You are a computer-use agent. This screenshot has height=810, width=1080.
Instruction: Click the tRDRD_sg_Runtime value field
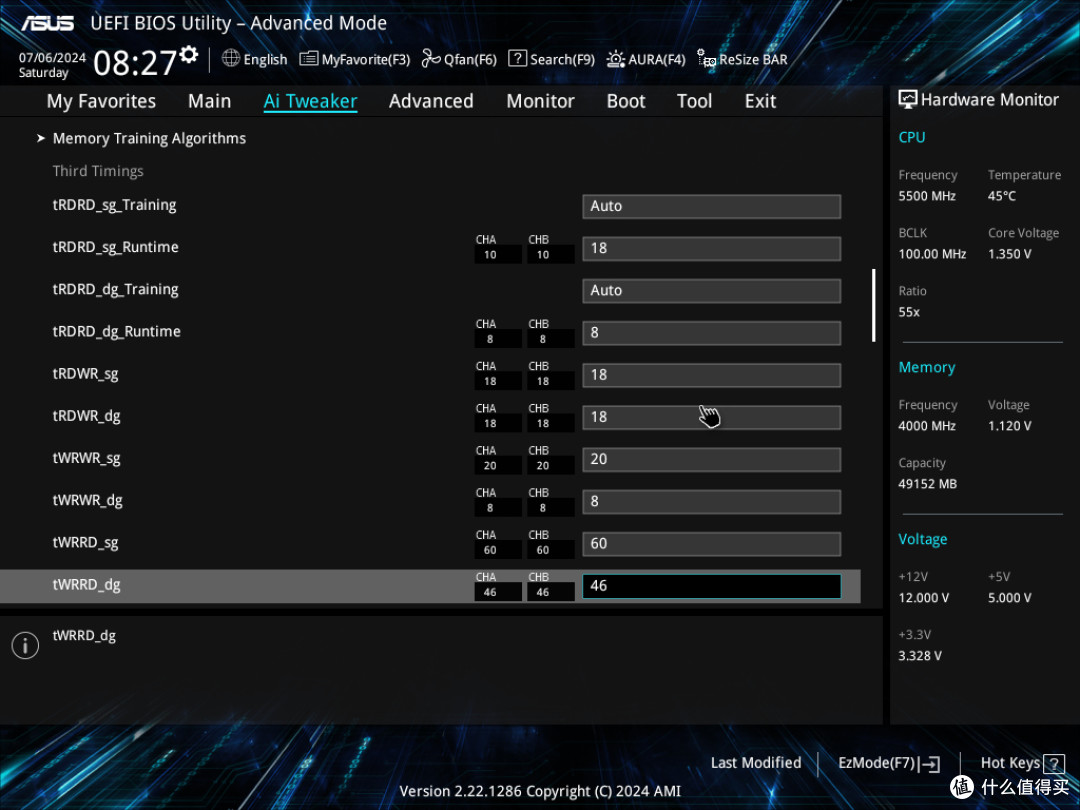point(712,249)
